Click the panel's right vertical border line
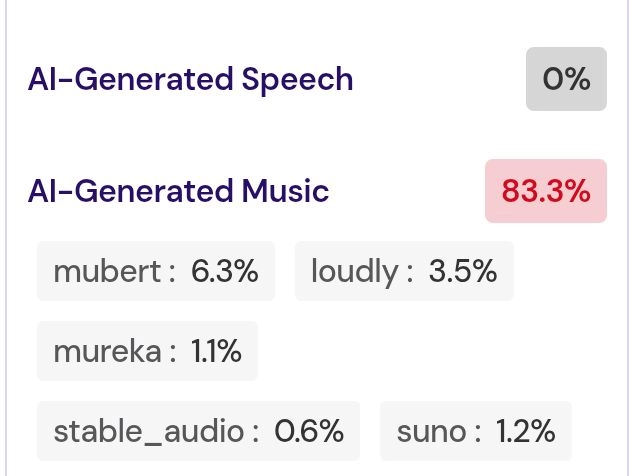This screenshot has height=476, width=630. pos(628,238)
